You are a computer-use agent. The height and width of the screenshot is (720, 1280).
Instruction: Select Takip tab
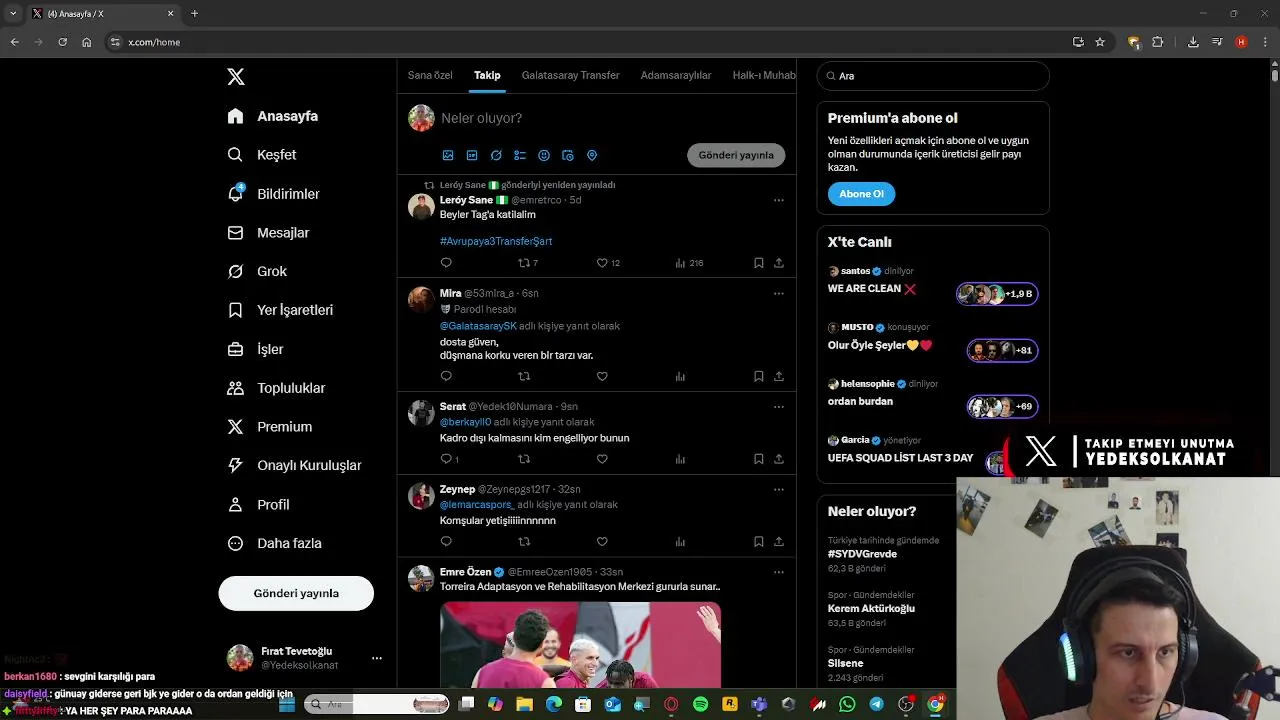(x=487, y=75)
